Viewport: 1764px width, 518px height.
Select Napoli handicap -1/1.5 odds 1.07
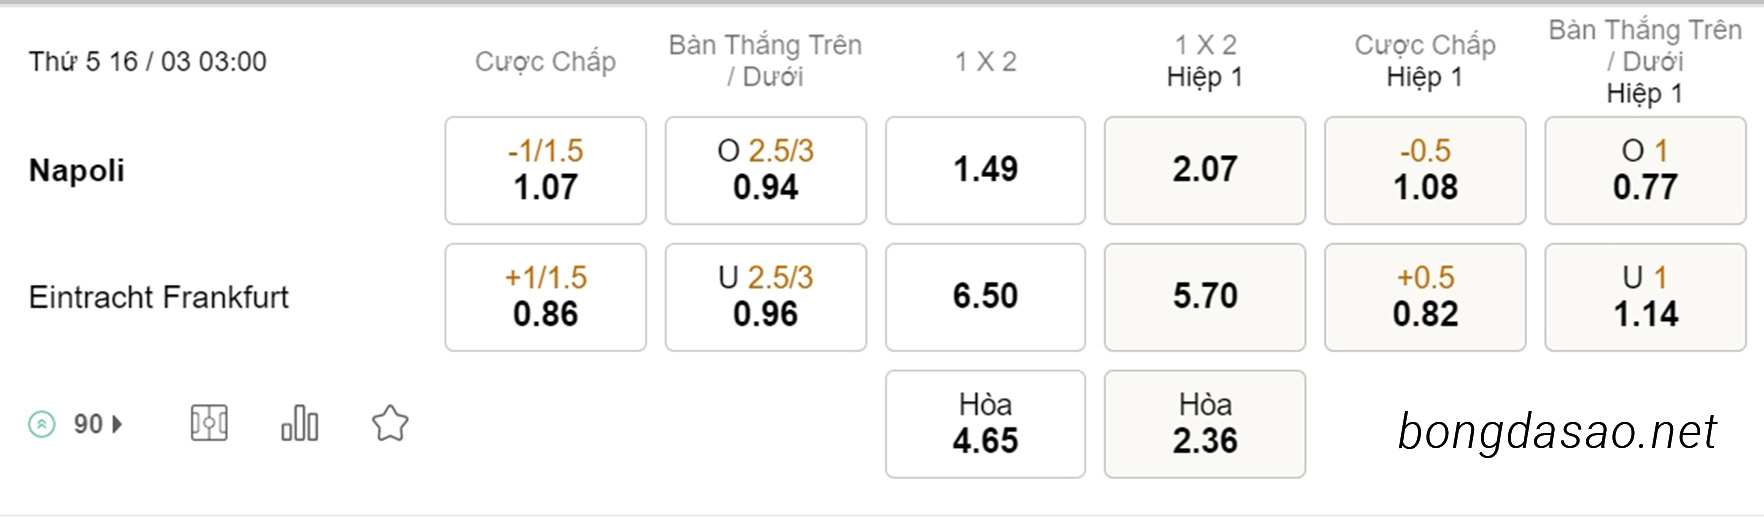pyautogui.click(x=546, y=170)
